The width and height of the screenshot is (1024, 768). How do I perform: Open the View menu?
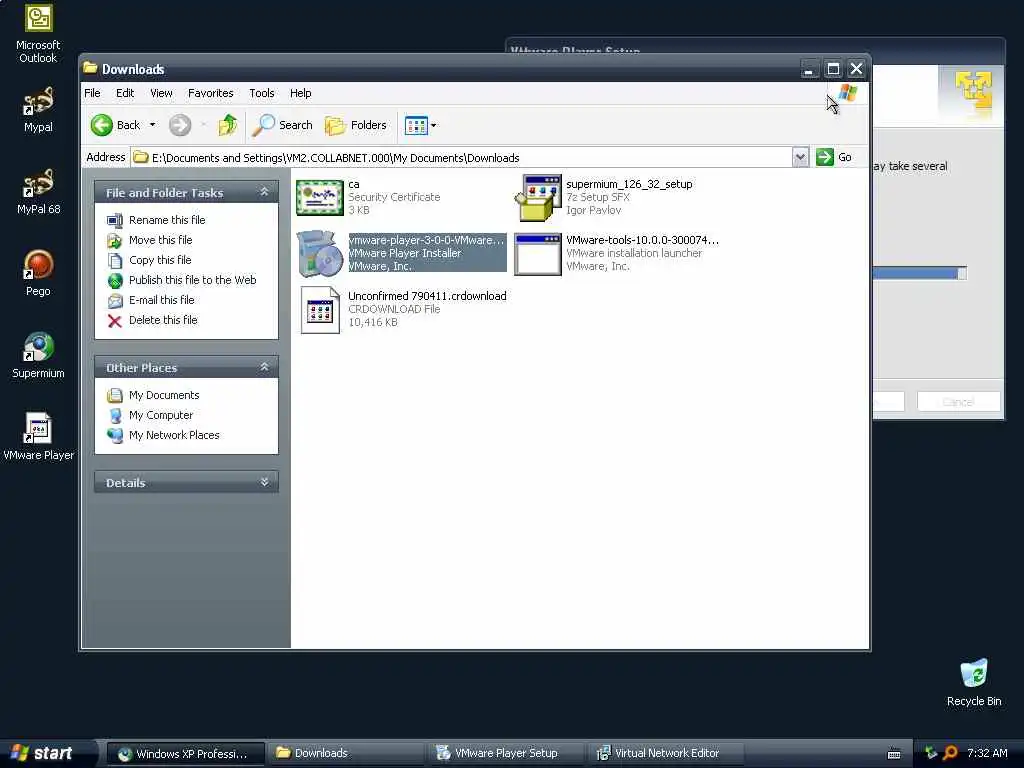pyautogui.click(x=161, y=93)
